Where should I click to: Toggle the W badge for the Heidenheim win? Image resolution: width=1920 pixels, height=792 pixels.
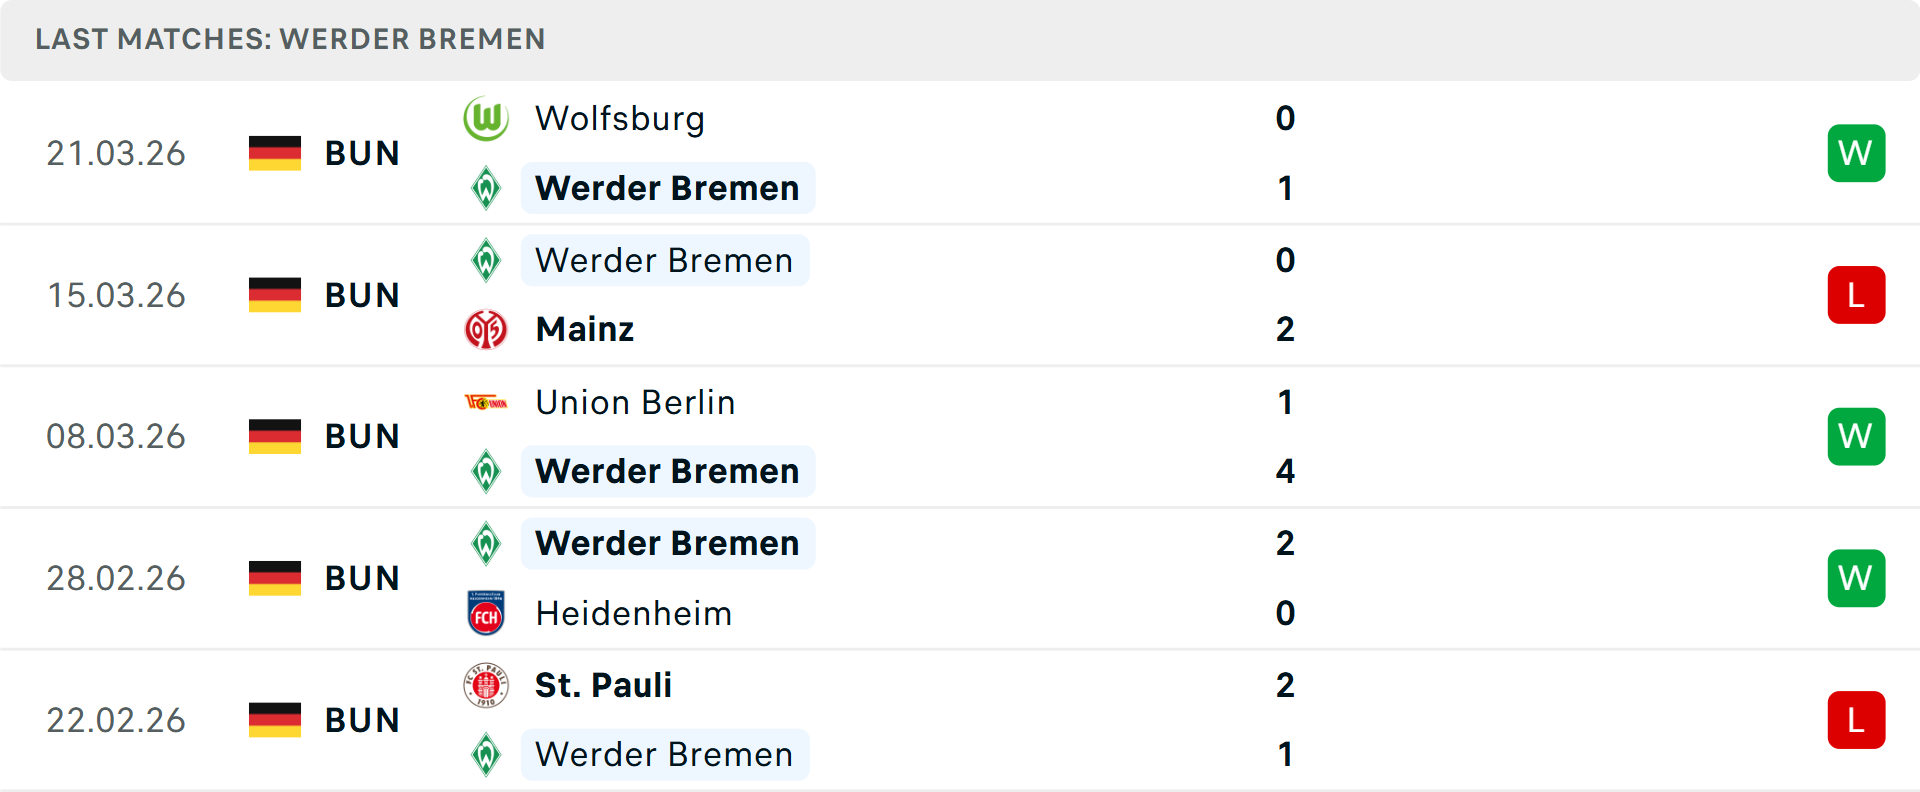tap(1856, 578)
